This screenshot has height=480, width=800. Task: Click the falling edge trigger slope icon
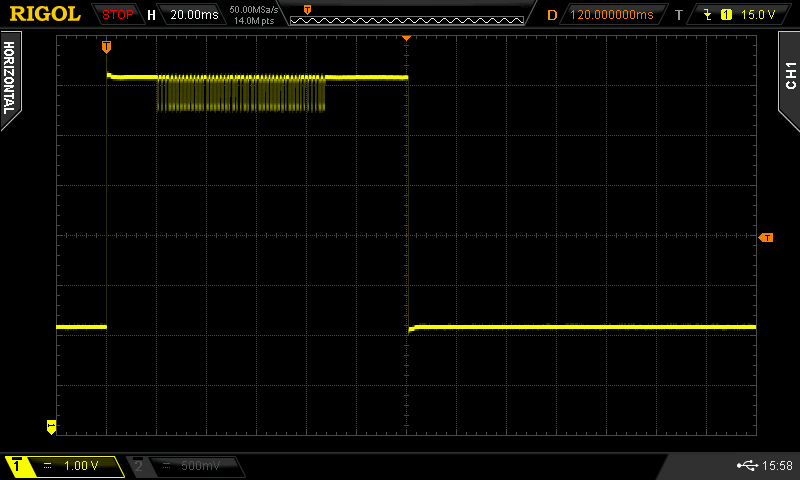pos(709,15)
